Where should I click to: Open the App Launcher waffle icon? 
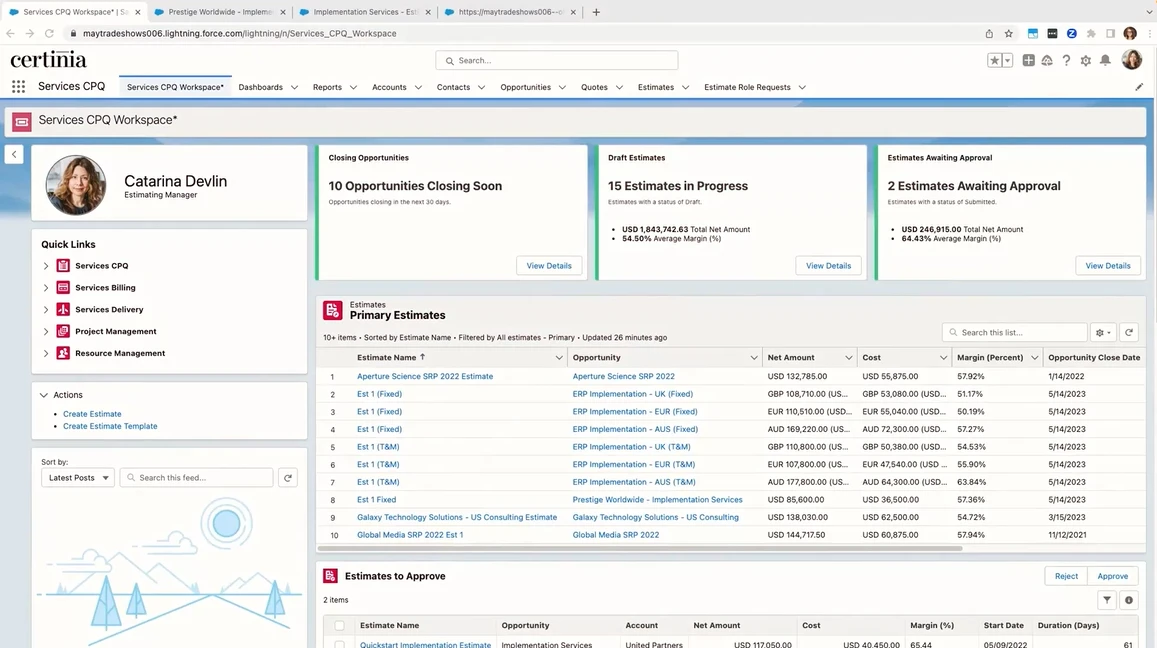pyautogui.click(x=18, y=87)
